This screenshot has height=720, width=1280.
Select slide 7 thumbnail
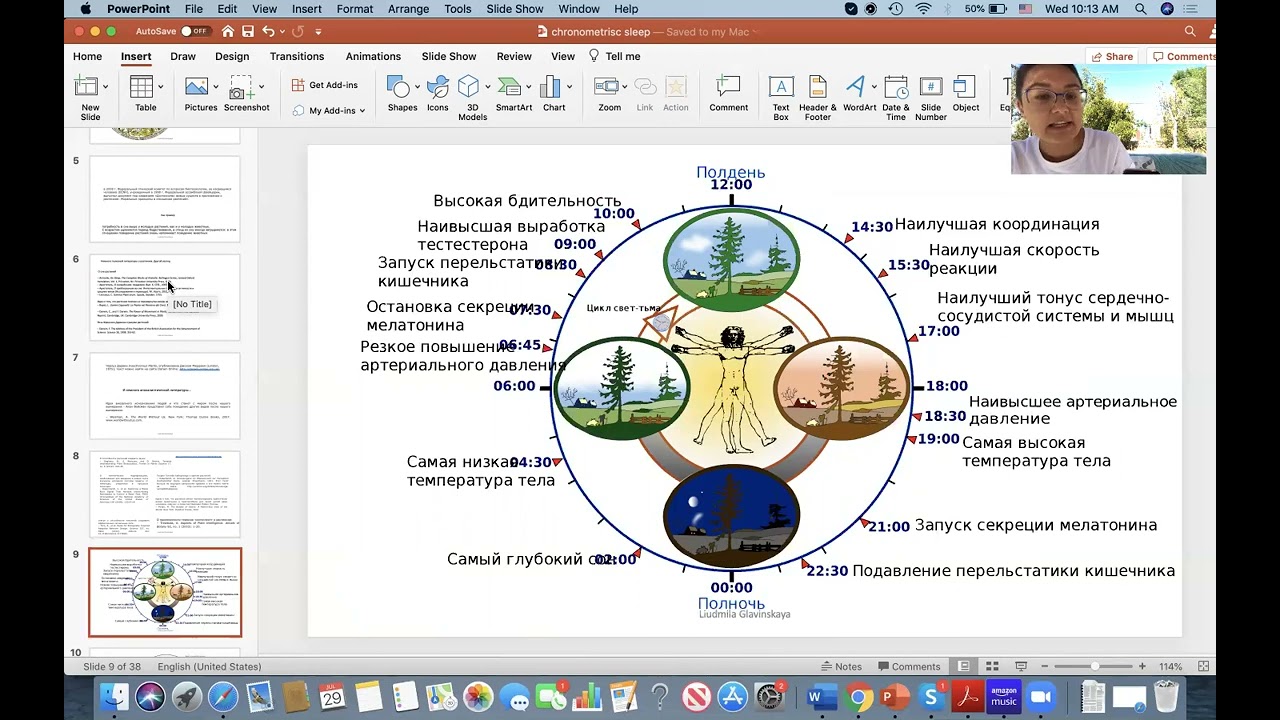click(165, 396)
